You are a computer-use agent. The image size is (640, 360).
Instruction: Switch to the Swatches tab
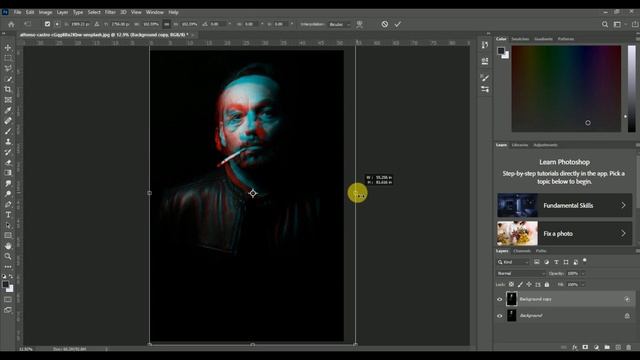(520, 39)
